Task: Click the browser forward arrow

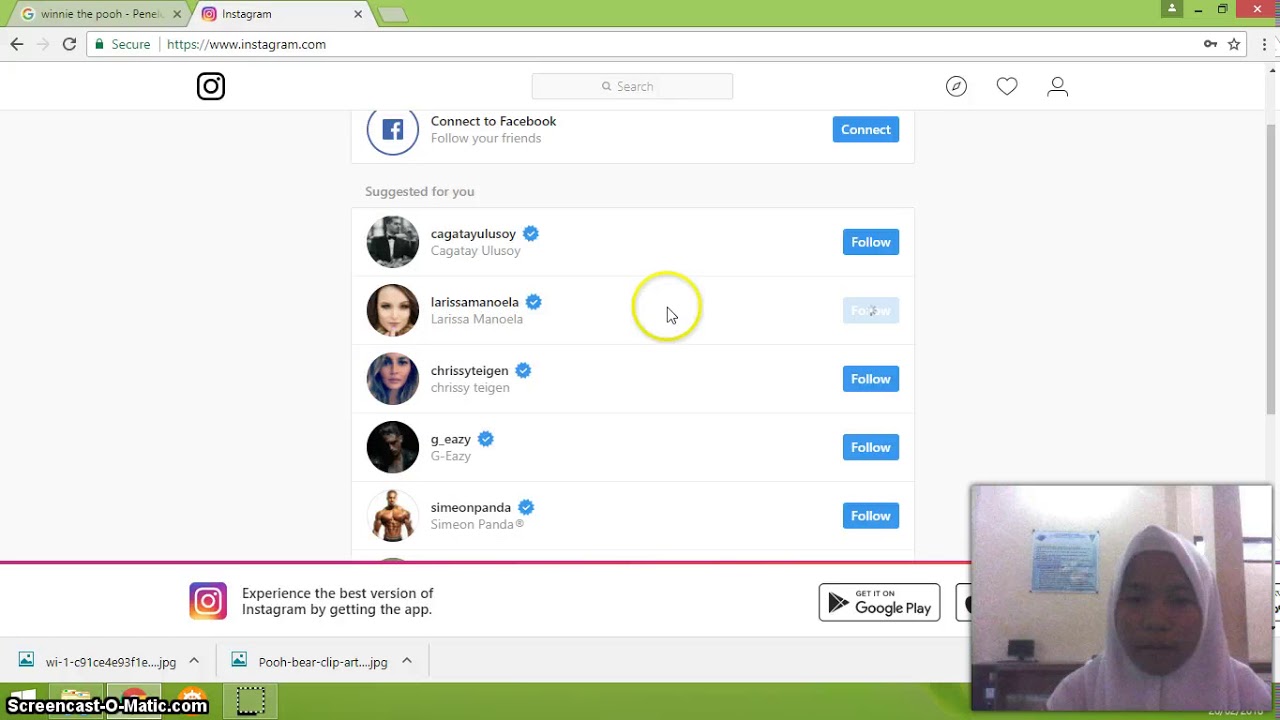Action: (x=43, y=44)
